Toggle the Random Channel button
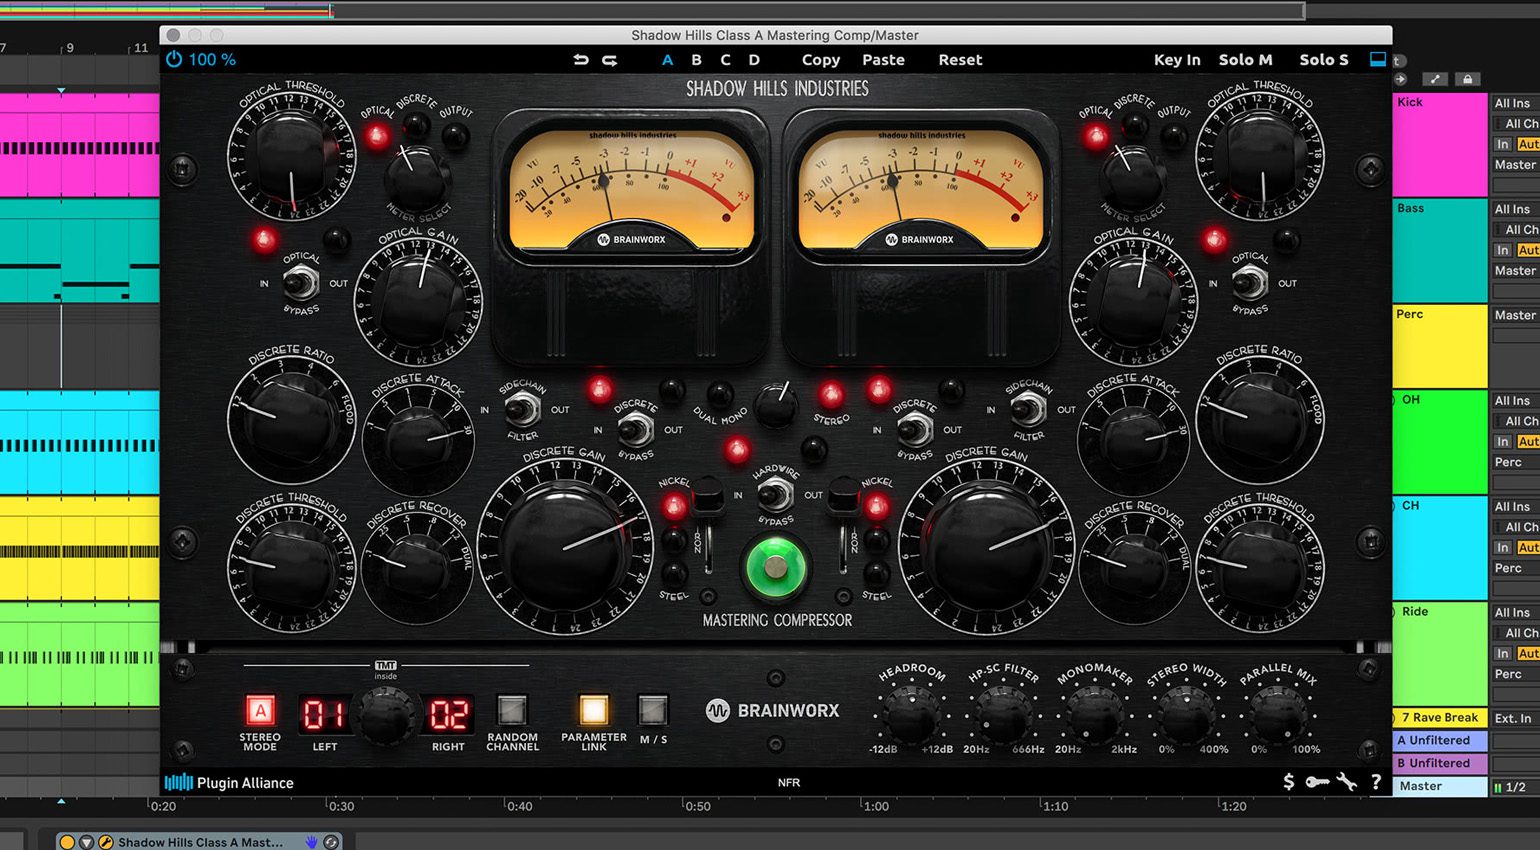Viewport: 1540px width, 850px height. coord(512,711)
